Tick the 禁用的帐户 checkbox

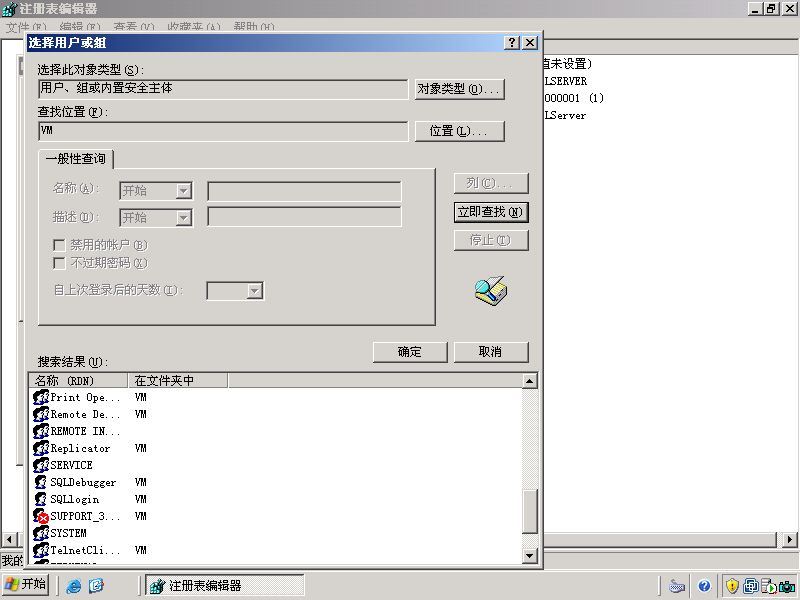(59, 245)
